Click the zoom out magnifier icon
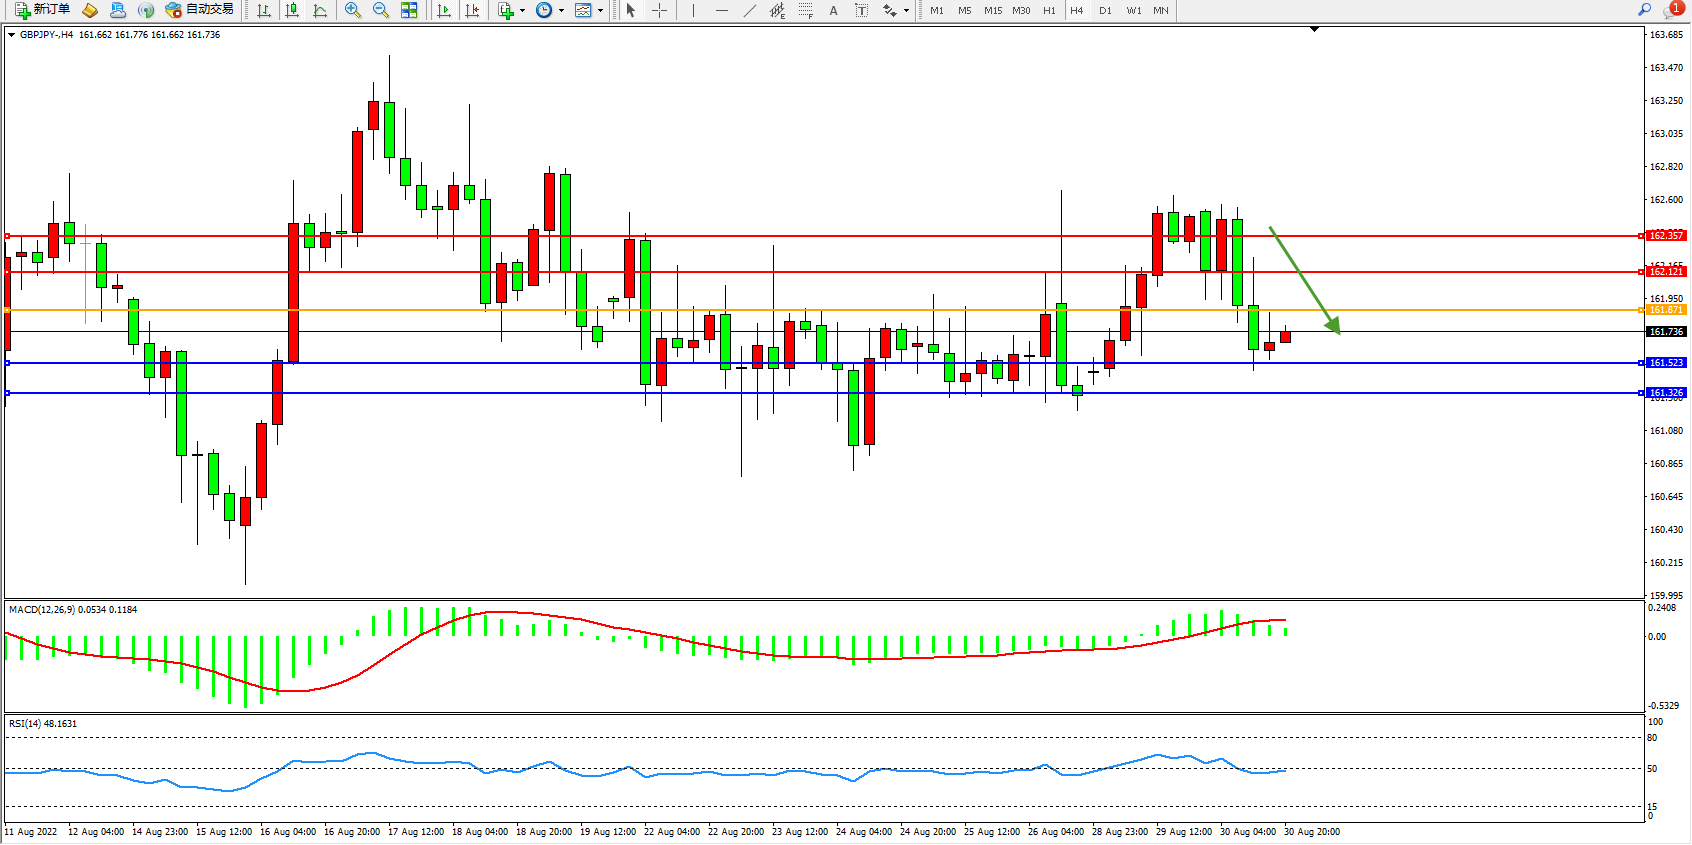 (x=381, y=10)
